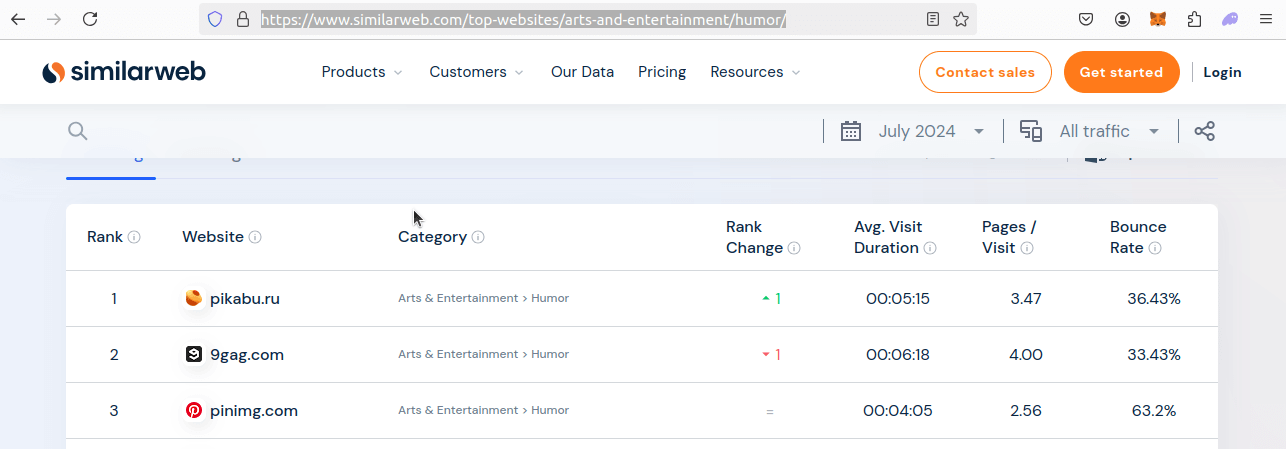Click the Contact sales button
Screen dimensions: 1286x449
click(x=985, y=72)
